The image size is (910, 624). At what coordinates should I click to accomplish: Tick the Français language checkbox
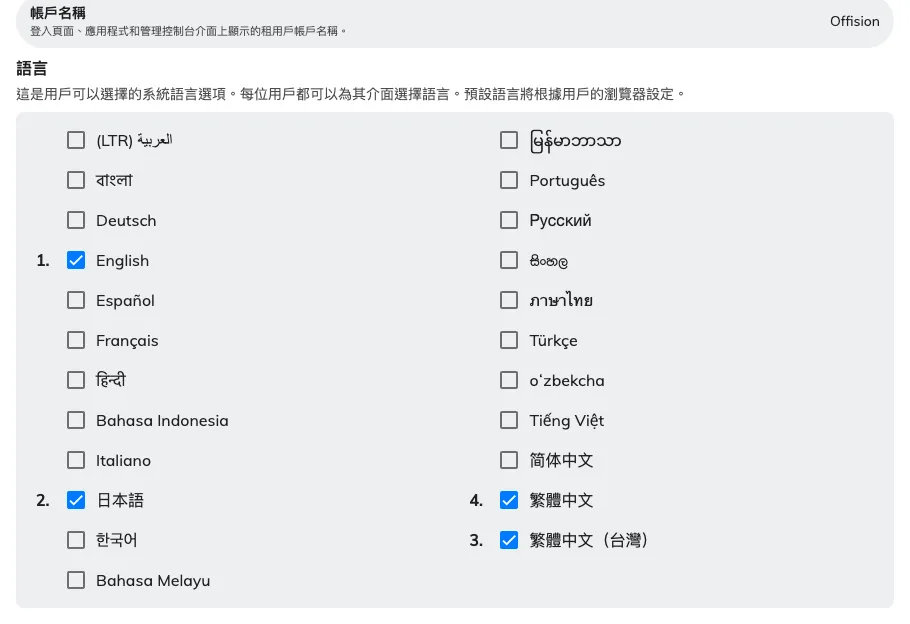coord(76,340)
